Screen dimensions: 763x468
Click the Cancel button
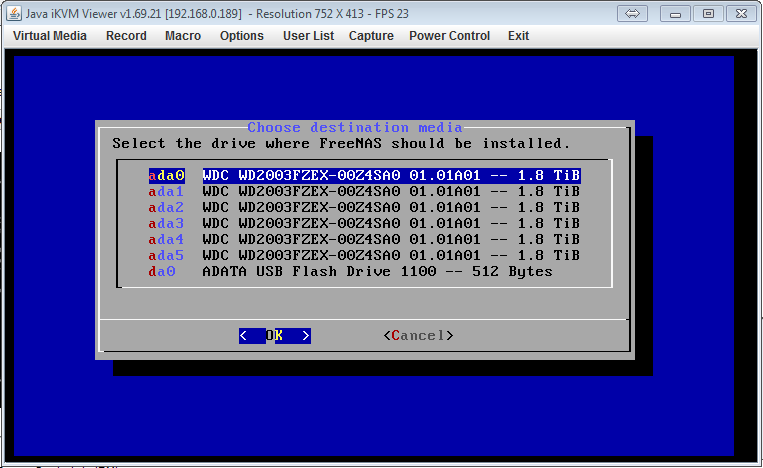pos(418,336)
